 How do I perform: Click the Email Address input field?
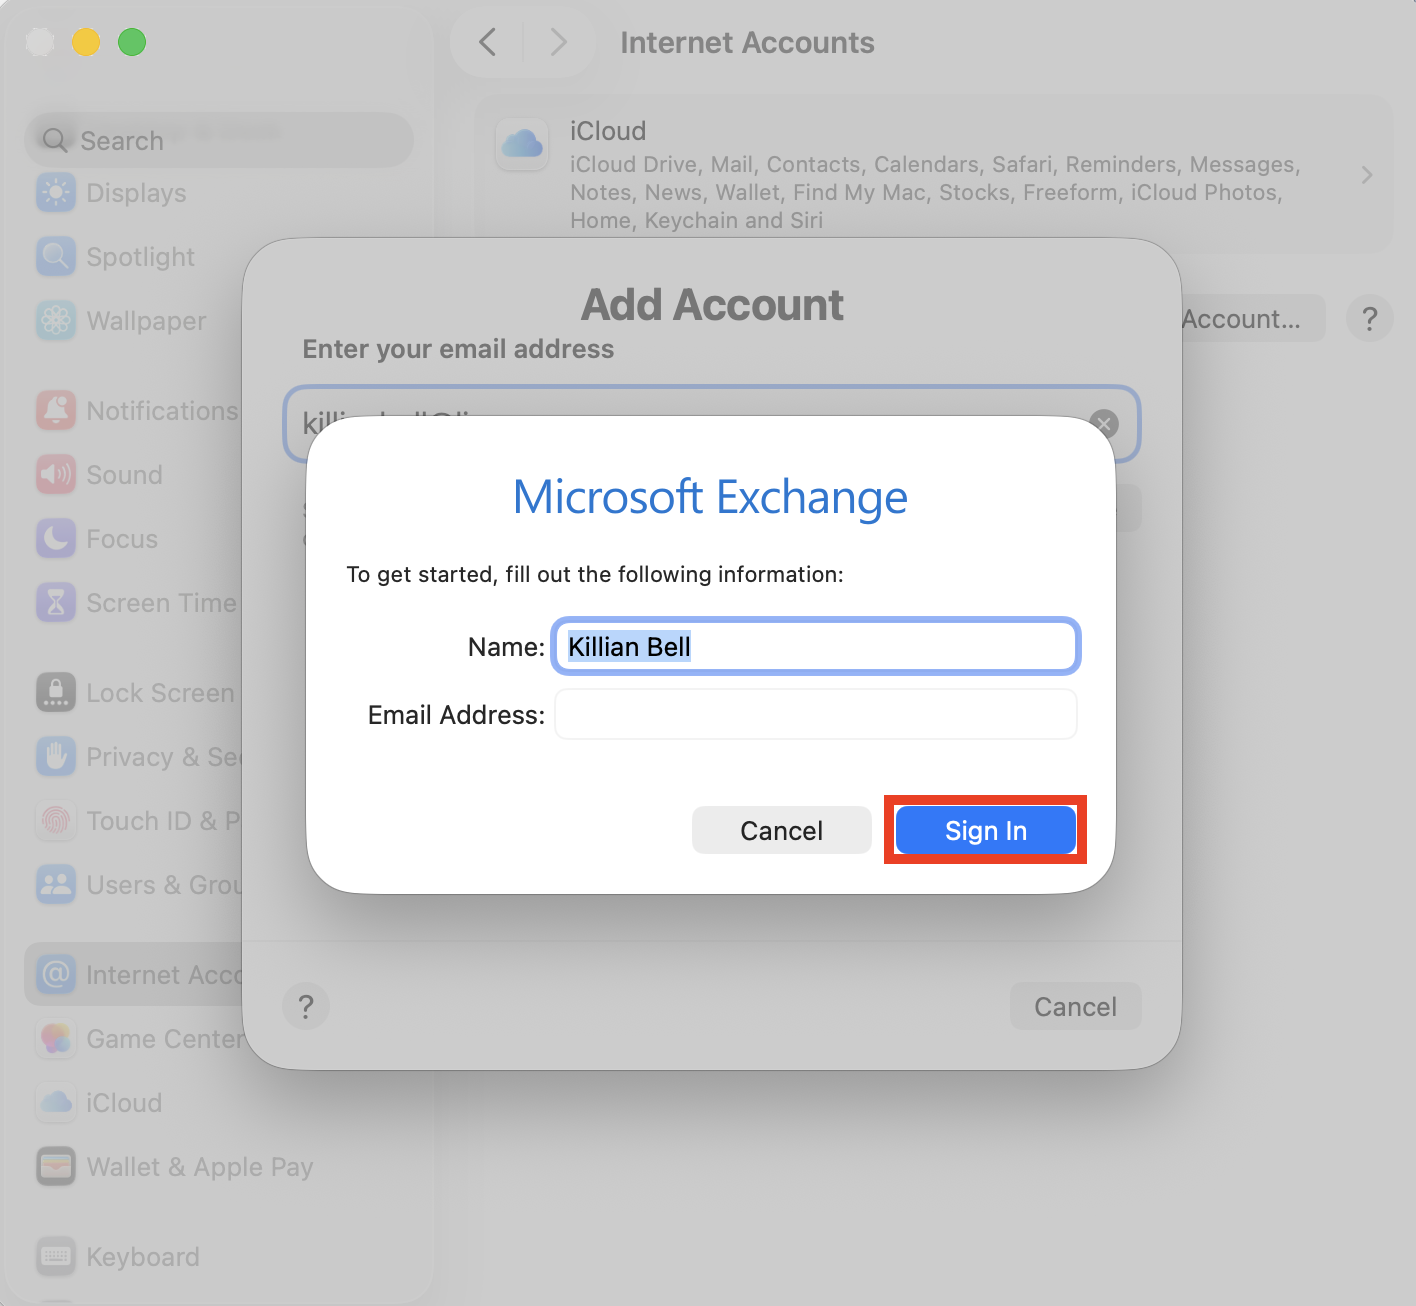pos(815,714)
